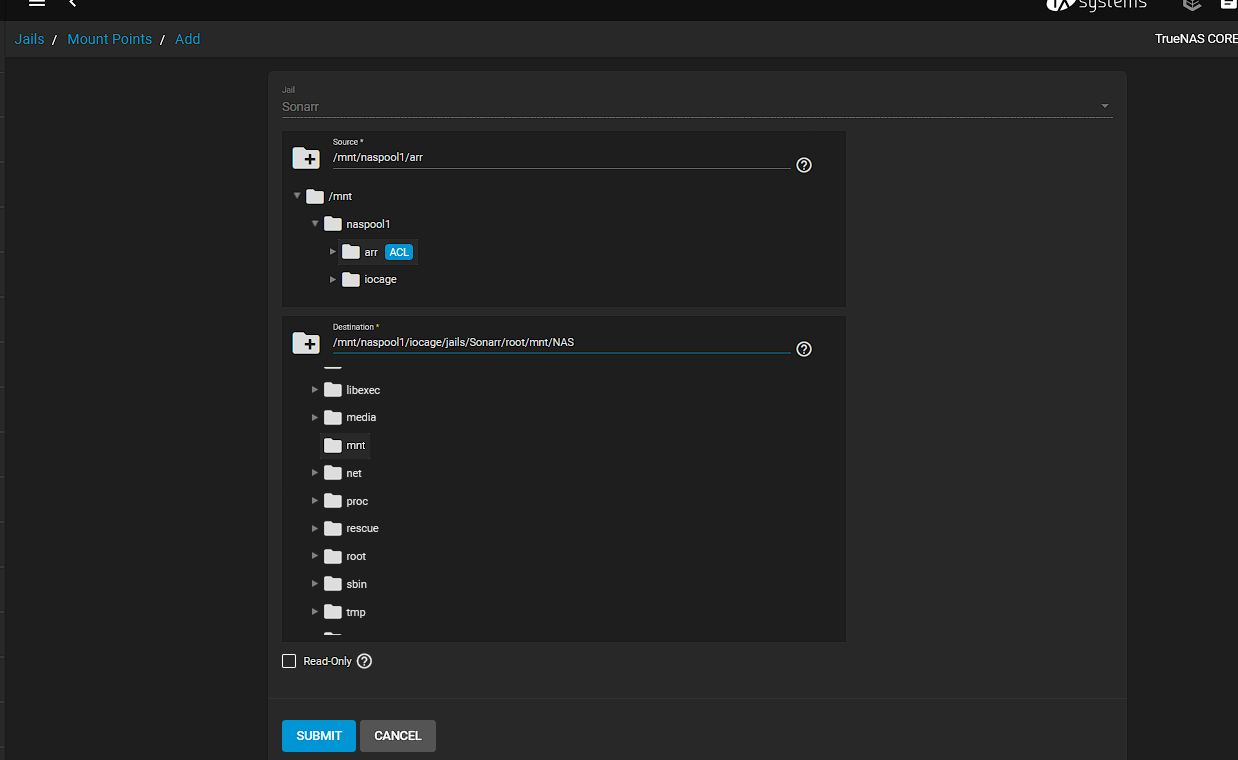Click the back chevron in top bar
Viewport: 1238px width, 760px height.
click(73, 4)
